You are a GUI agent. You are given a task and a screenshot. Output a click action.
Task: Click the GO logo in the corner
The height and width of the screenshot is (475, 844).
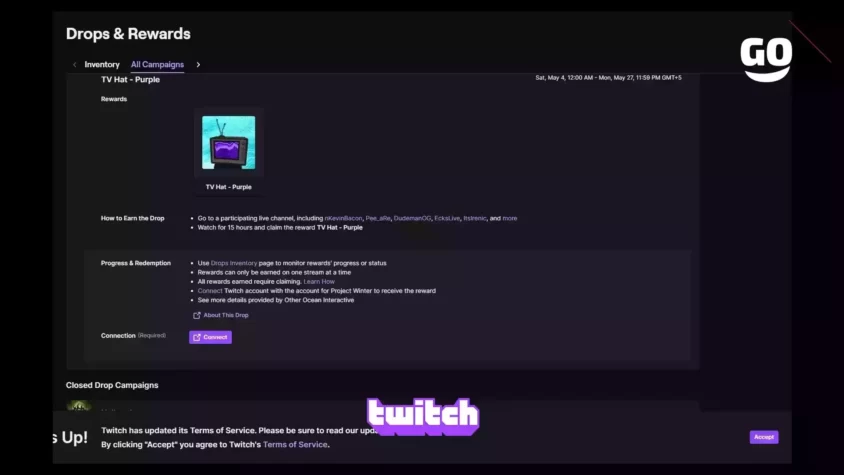(766, 59)
